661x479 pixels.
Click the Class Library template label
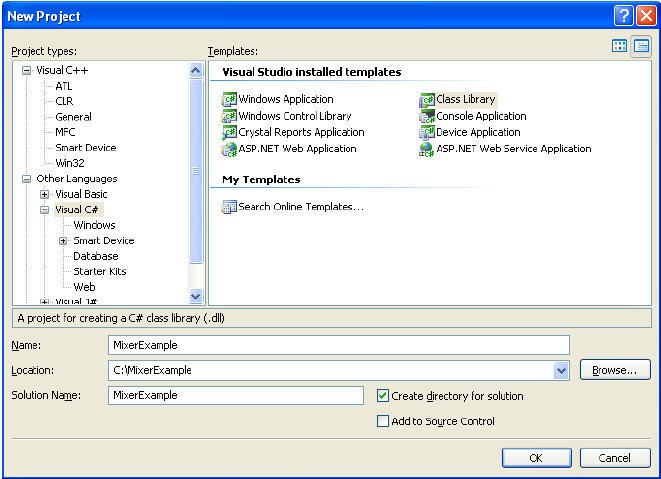pyautogui.click(x=466, y=100)
